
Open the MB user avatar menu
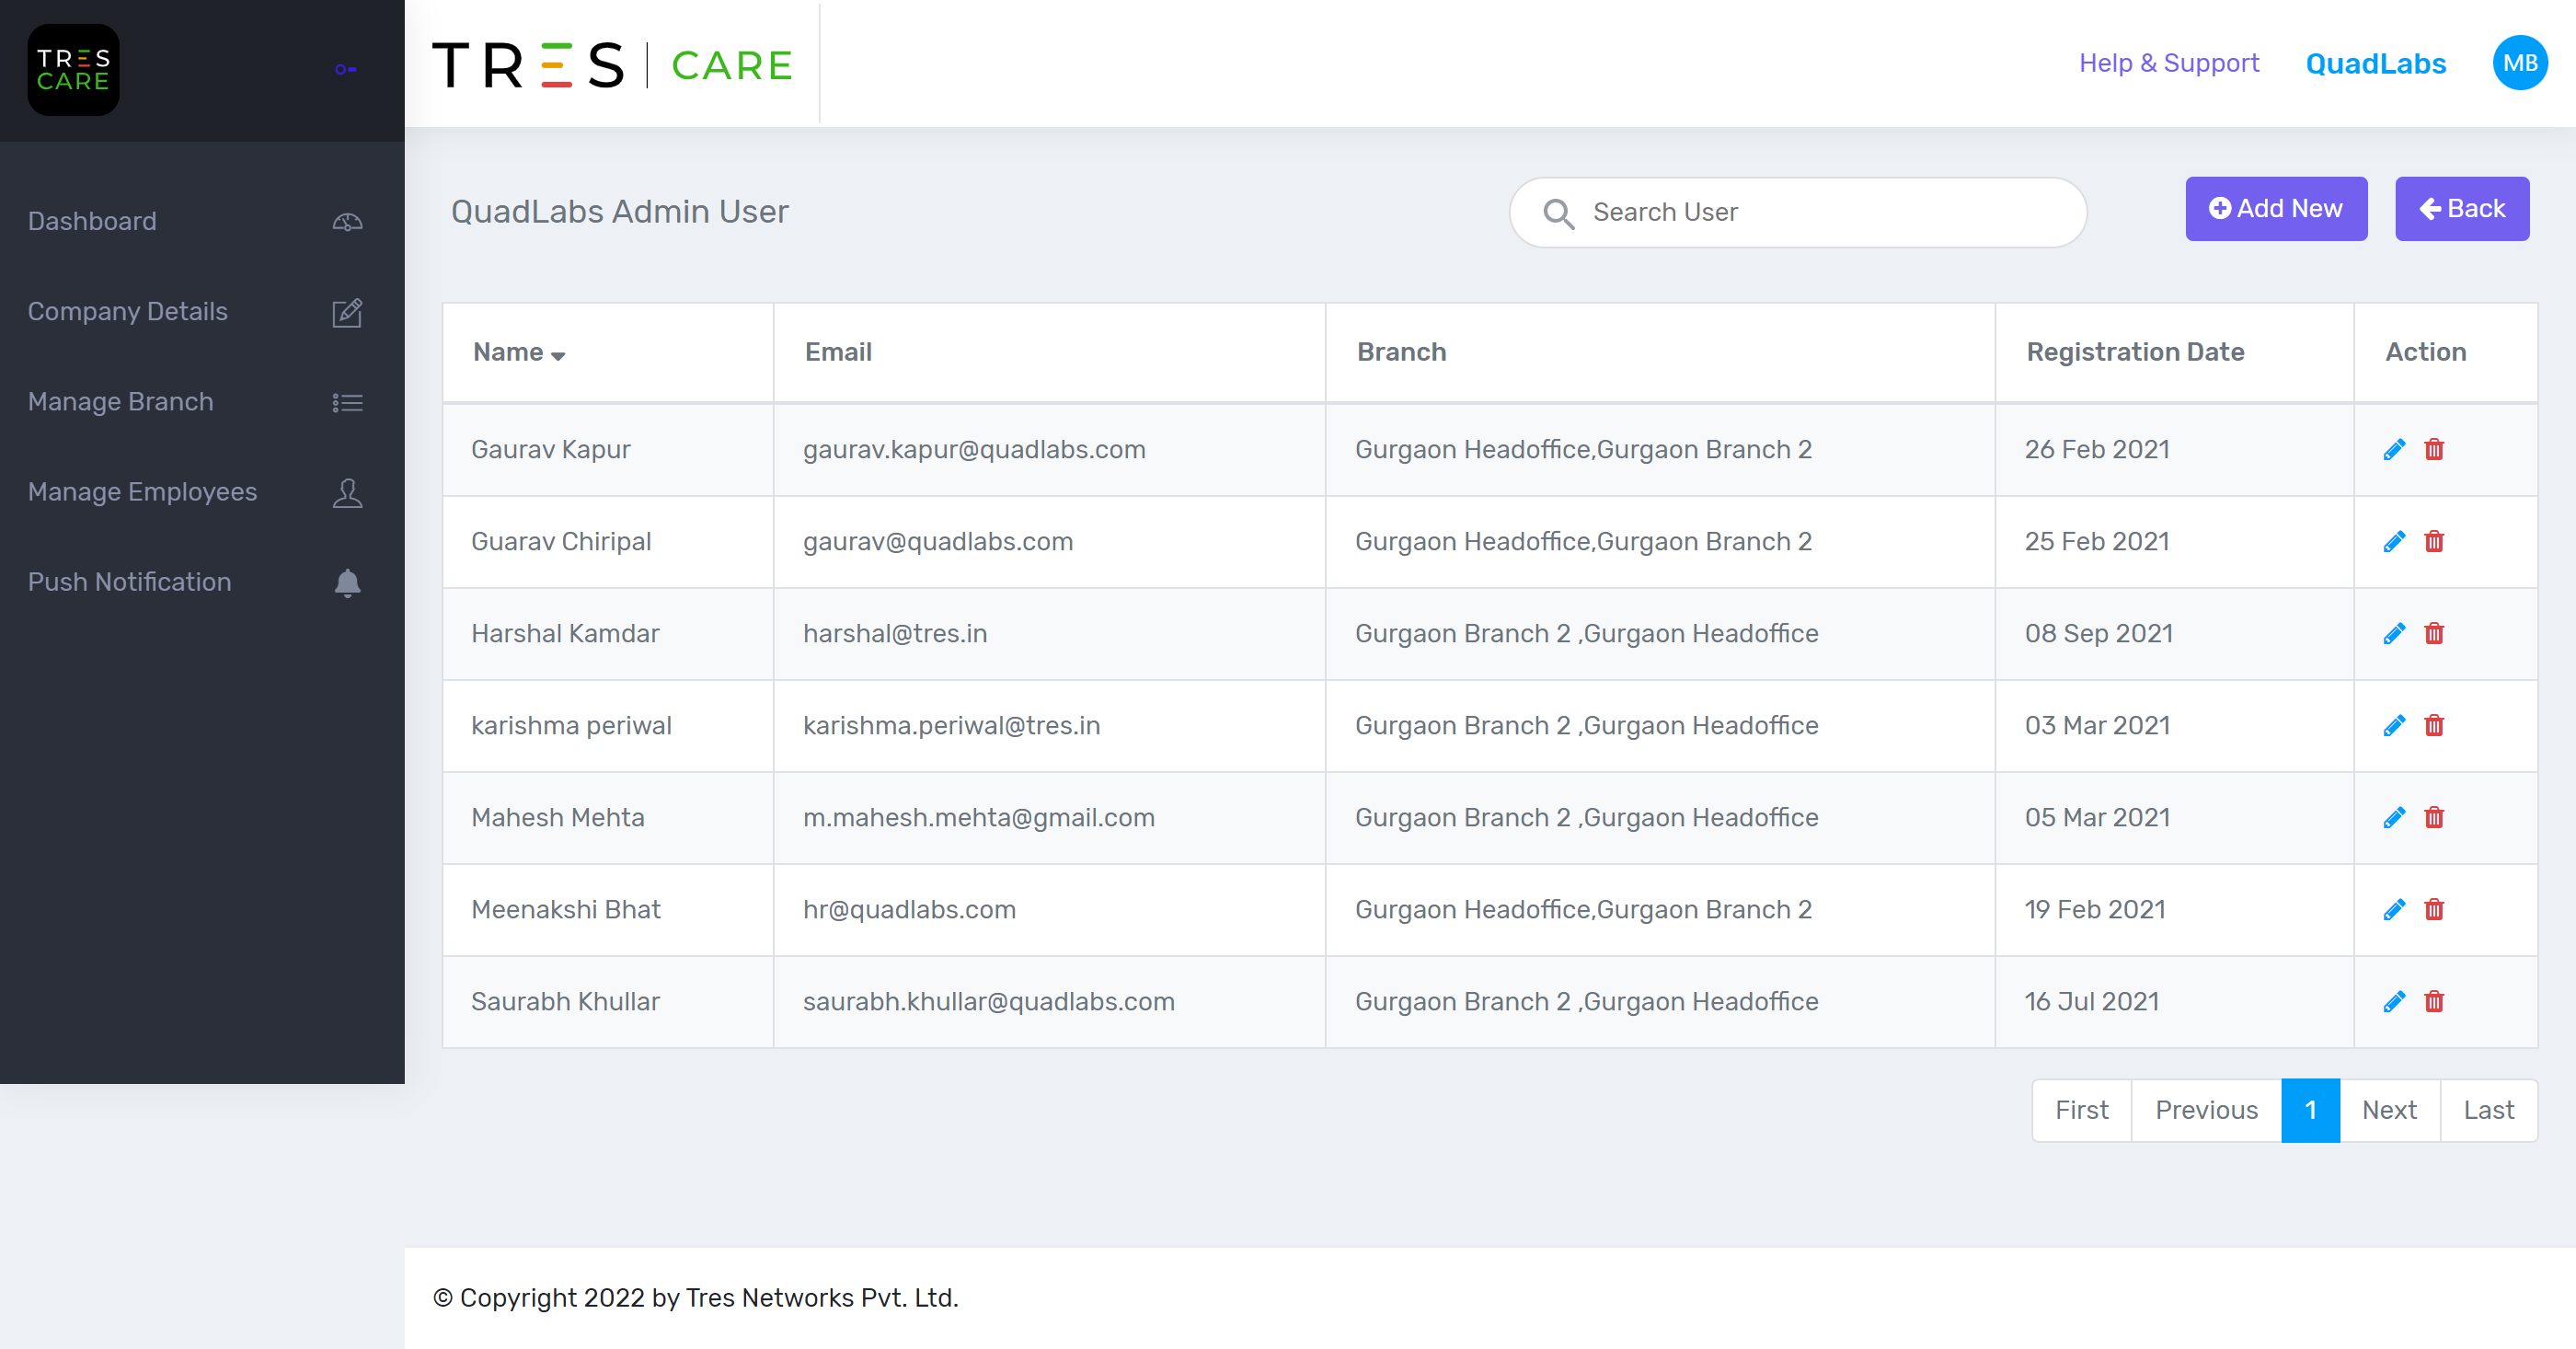tap(2519, 63)
